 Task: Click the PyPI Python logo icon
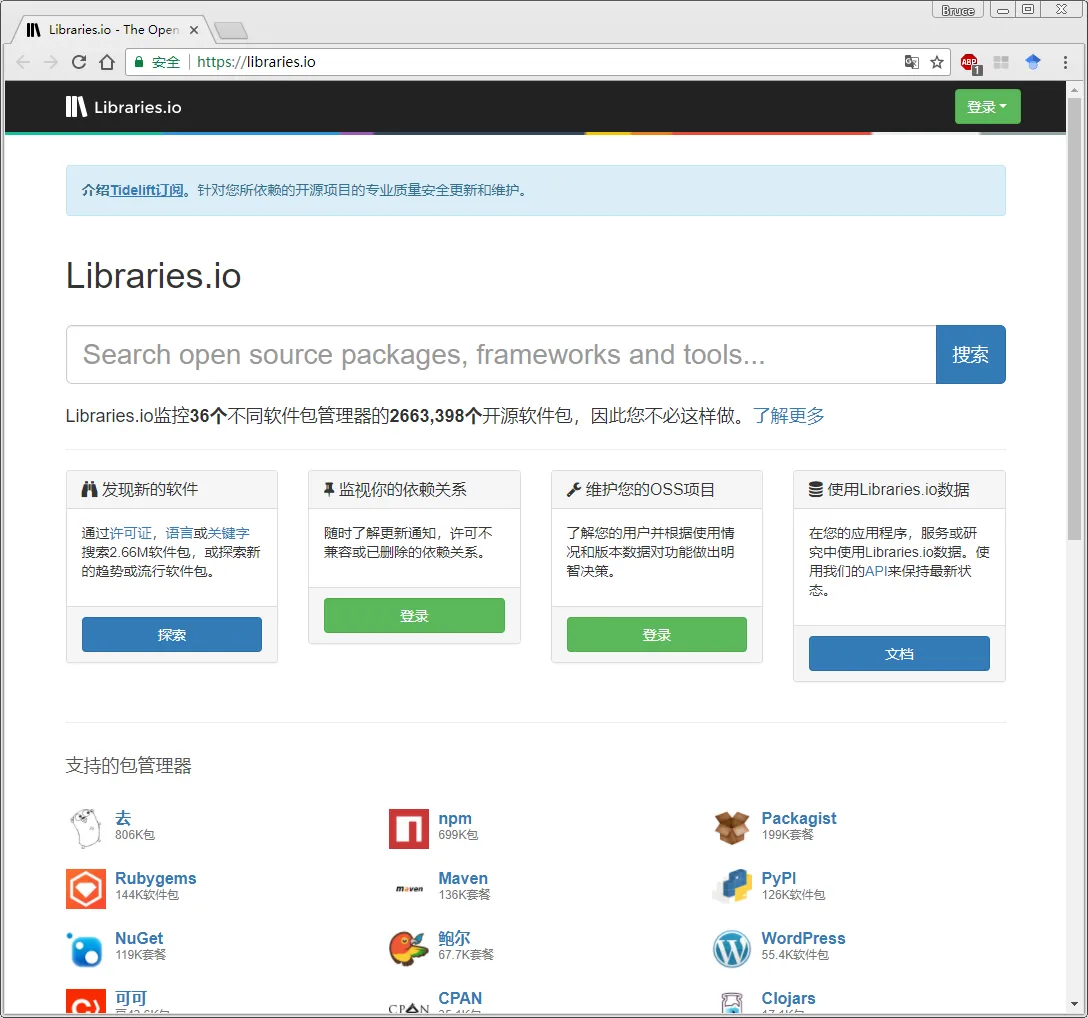tap(732, 886)
